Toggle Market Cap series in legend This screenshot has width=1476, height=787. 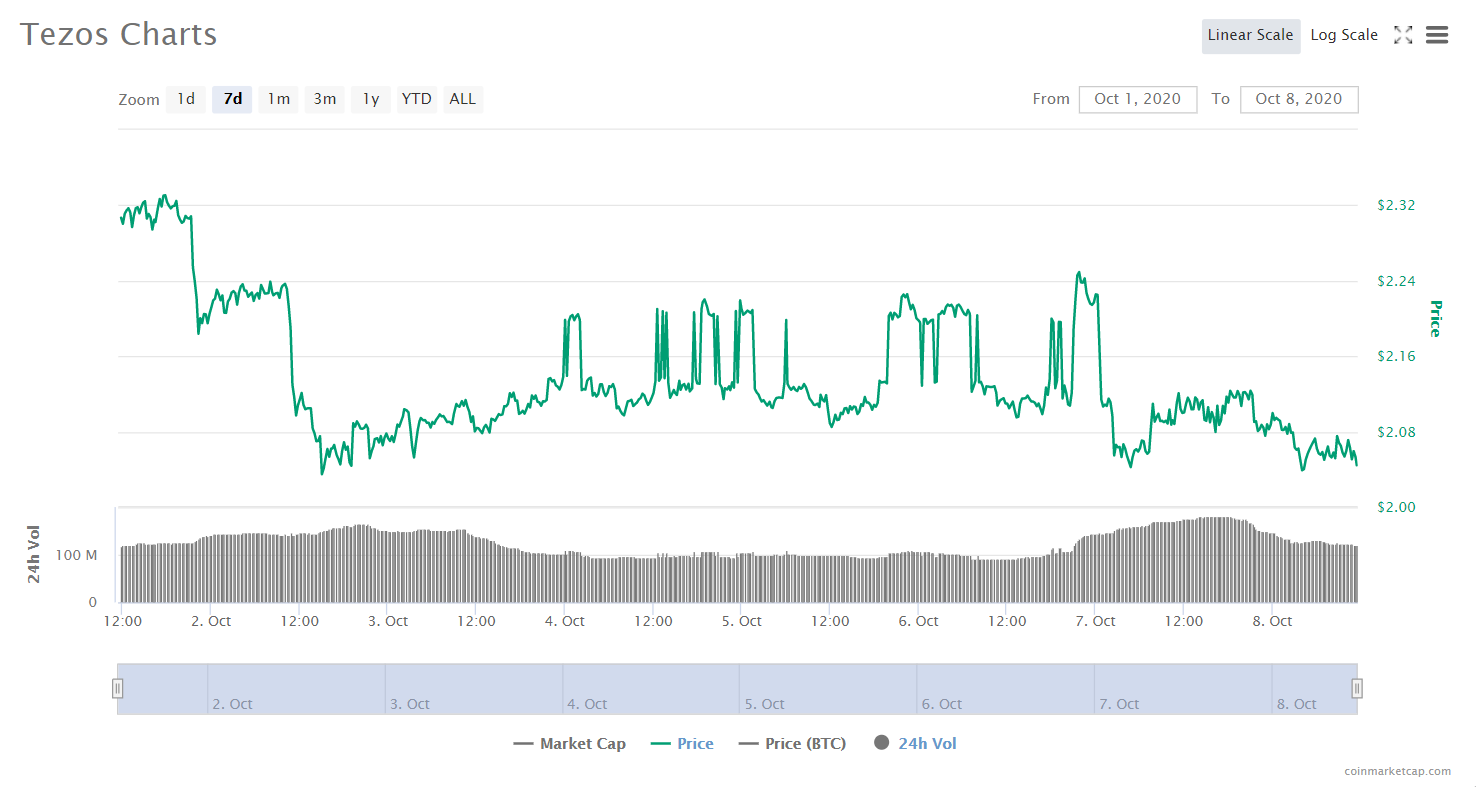tap(569, 744)
